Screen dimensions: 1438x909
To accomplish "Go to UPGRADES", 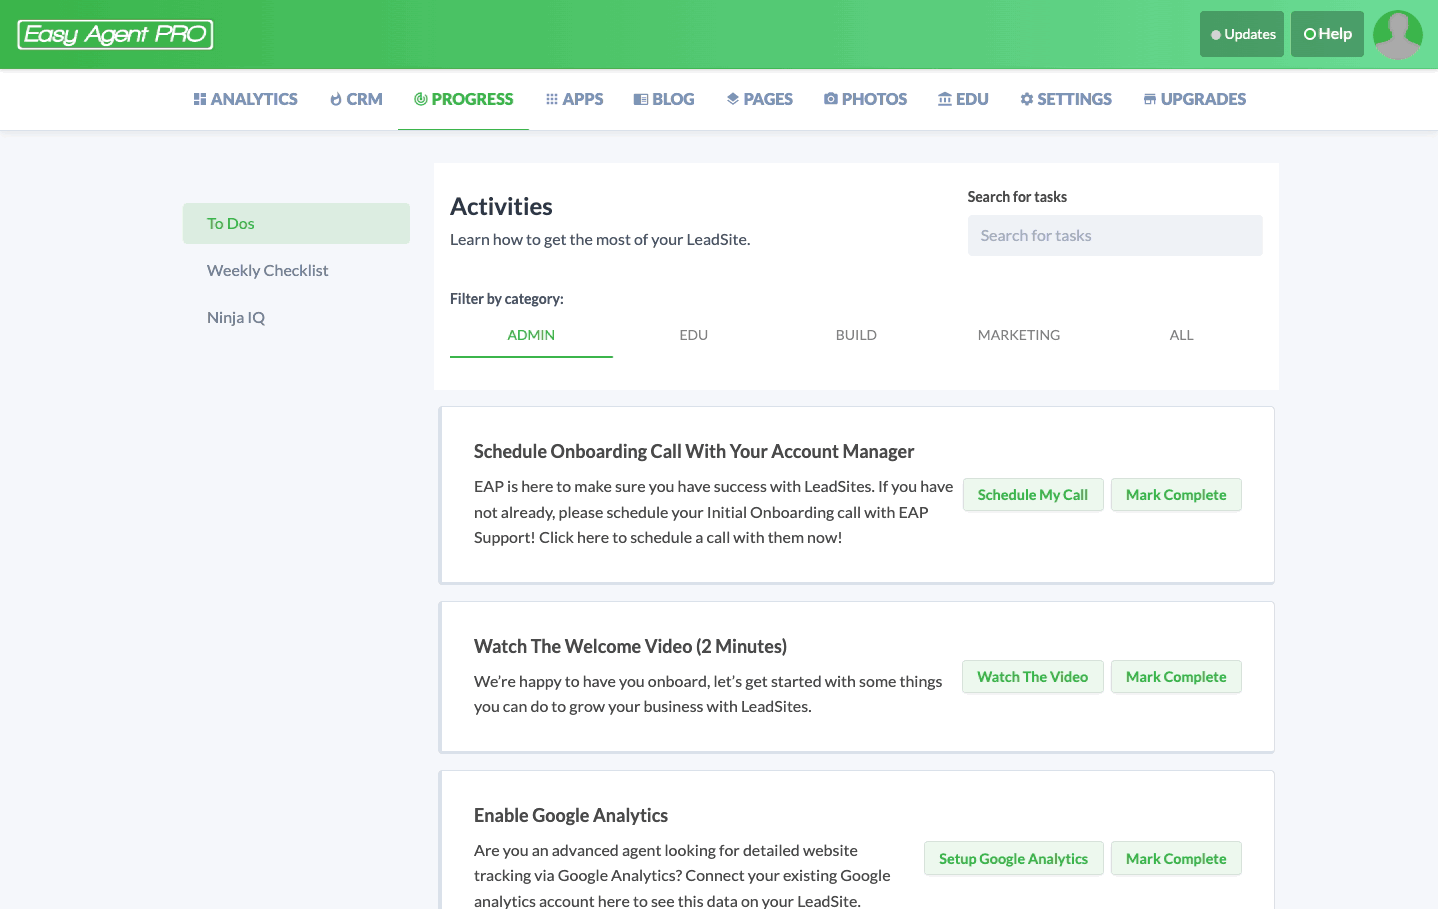I will (1195, 99).
